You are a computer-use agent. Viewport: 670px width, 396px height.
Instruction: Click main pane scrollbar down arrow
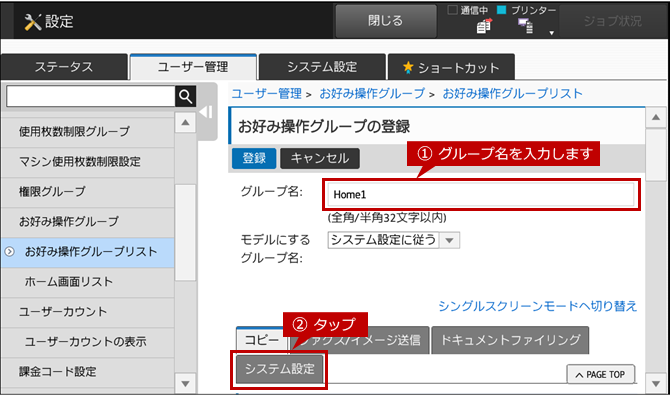(x=656, y=383)
